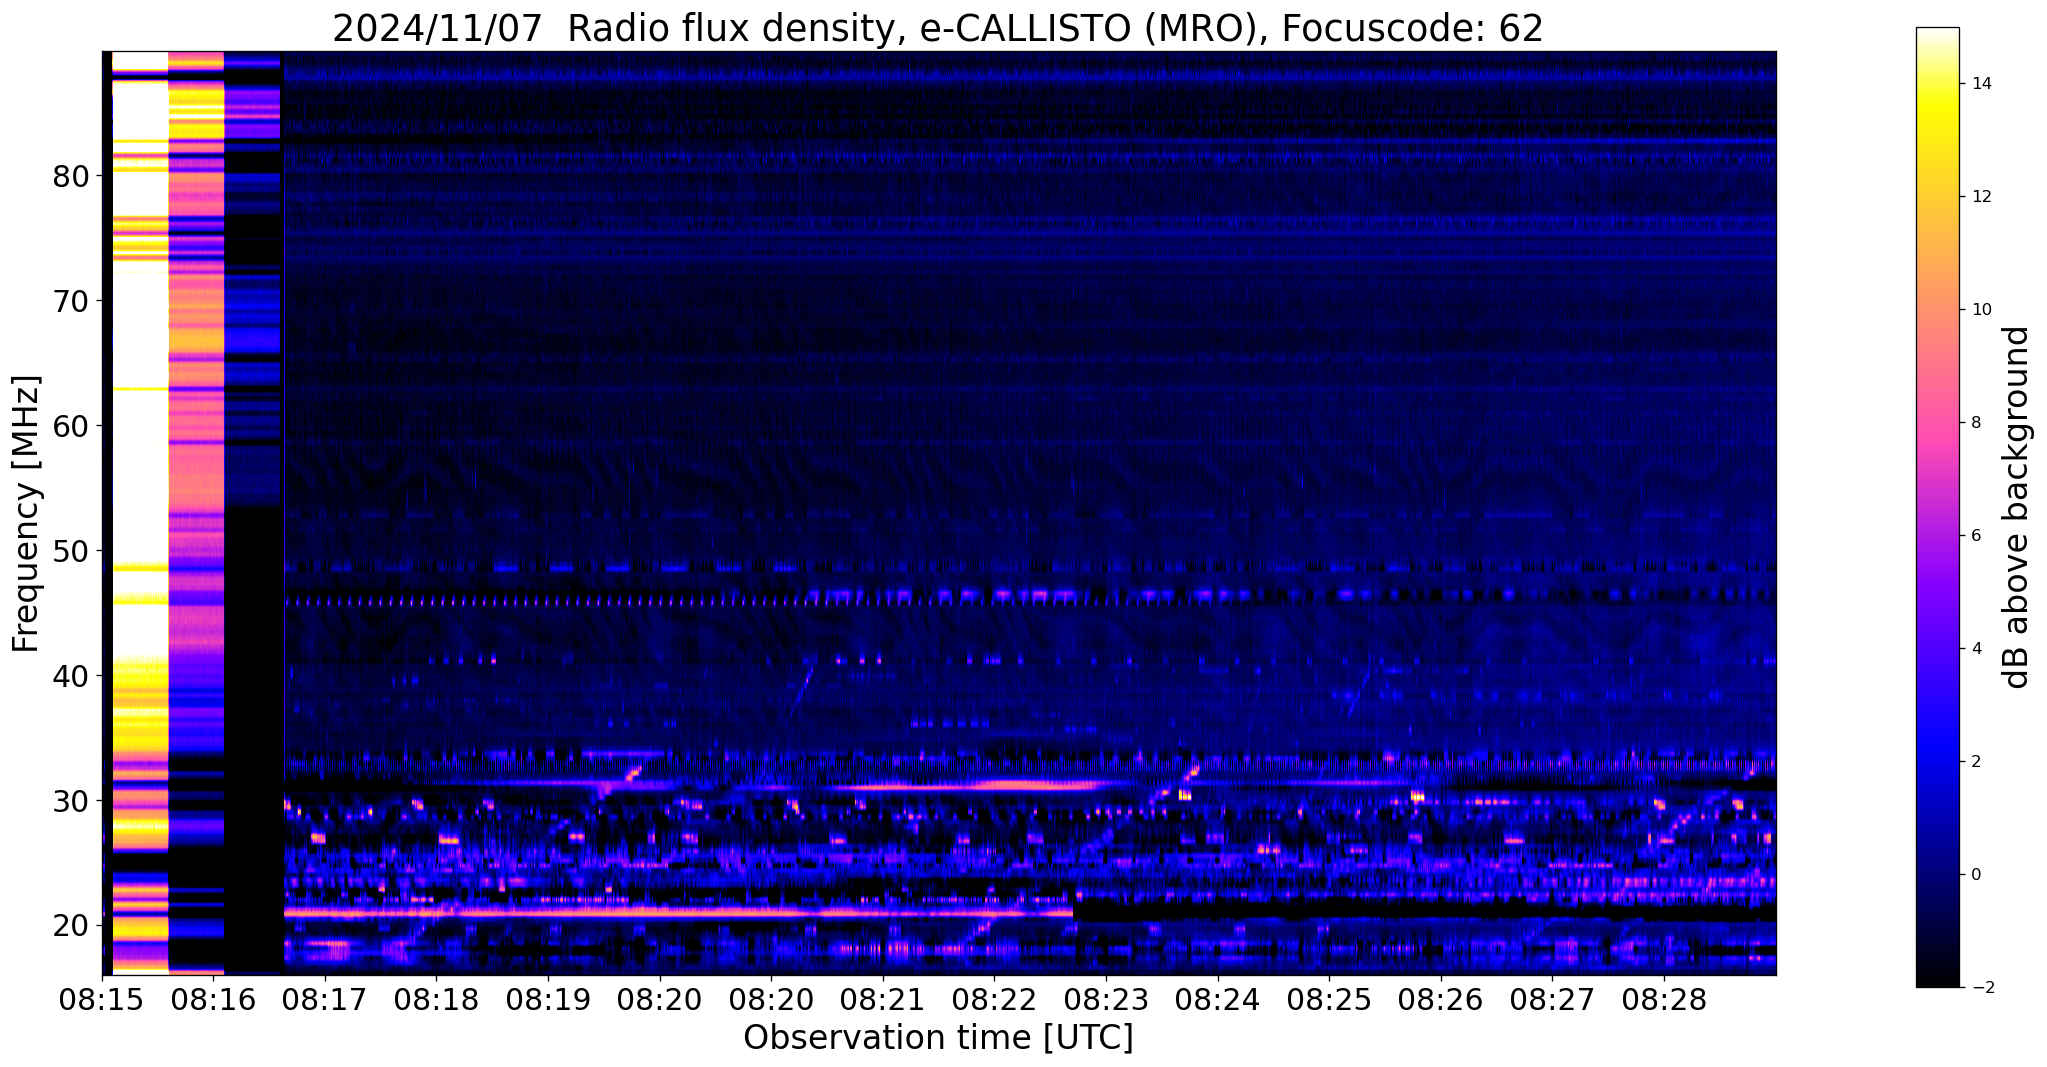Click the 'dB above background' colorbar label

point(2017,507)
